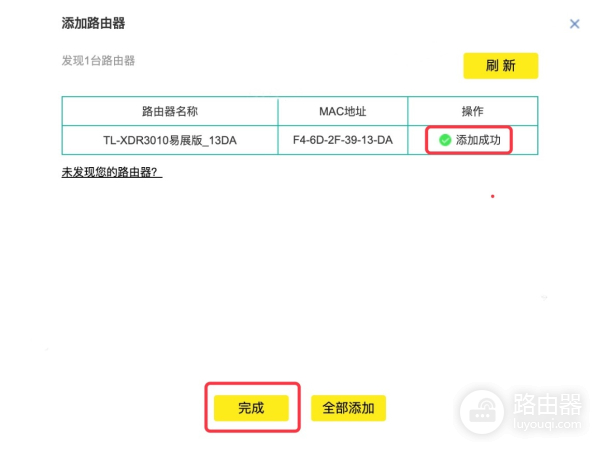Screen dimensions: 600x452
Task: Click the MAC地址 column header
Action: (x=342, y=111)
